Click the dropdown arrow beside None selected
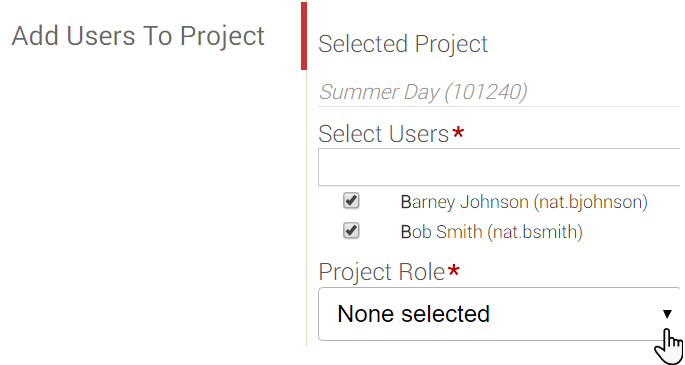 [667, 314]
